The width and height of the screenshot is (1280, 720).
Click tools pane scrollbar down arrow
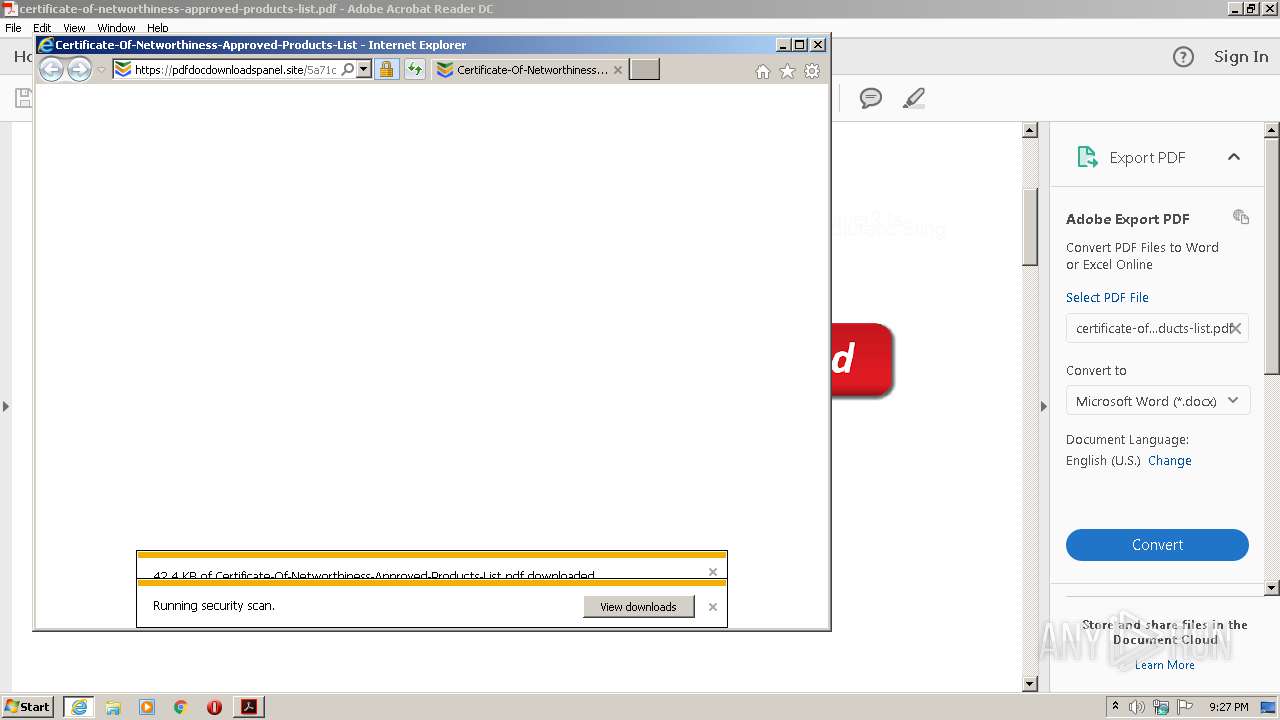(x=1272, y=588)
